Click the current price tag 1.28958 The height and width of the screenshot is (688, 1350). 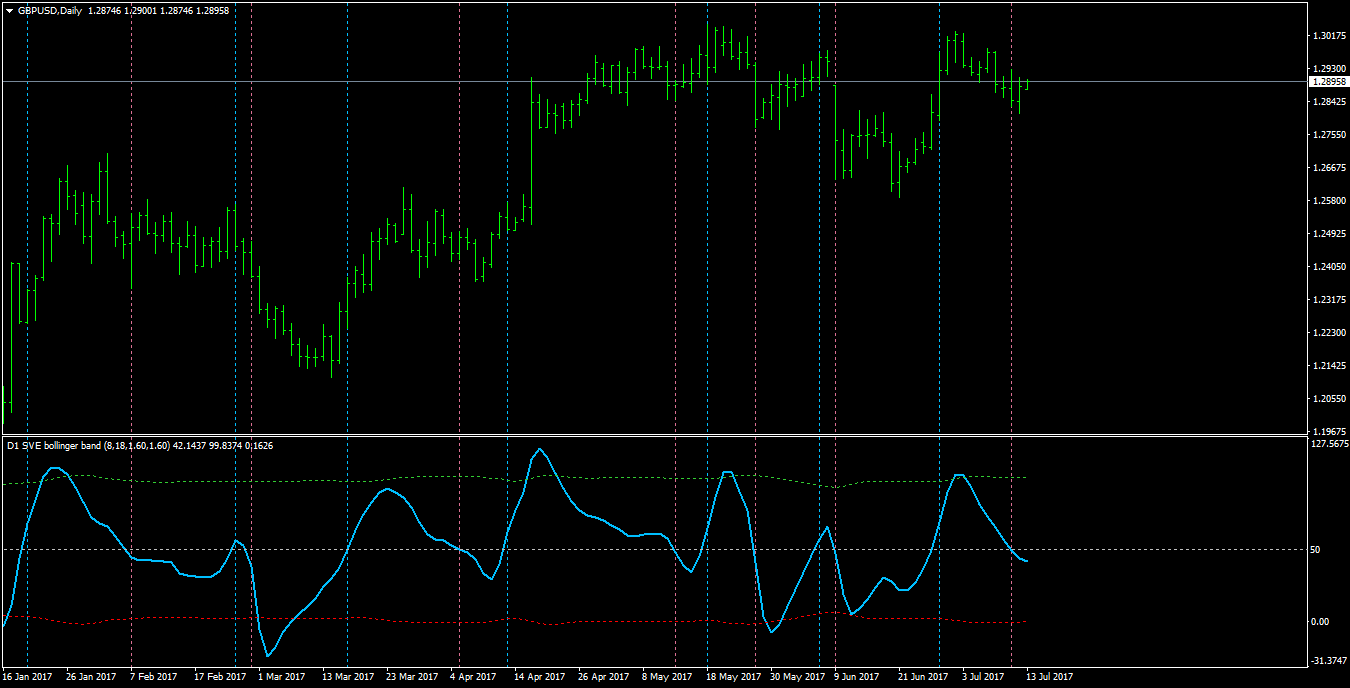pos(1328,81)
